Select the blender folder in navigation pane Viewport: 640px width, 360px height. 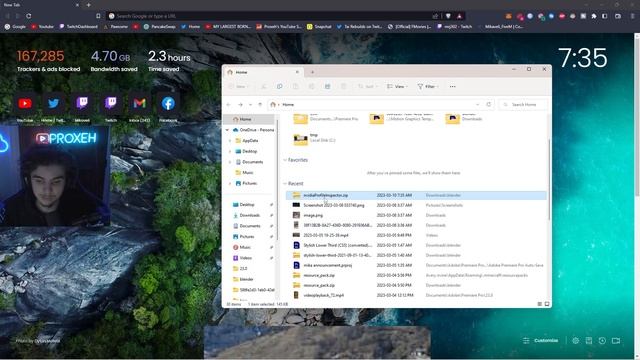tap(247, 279)
